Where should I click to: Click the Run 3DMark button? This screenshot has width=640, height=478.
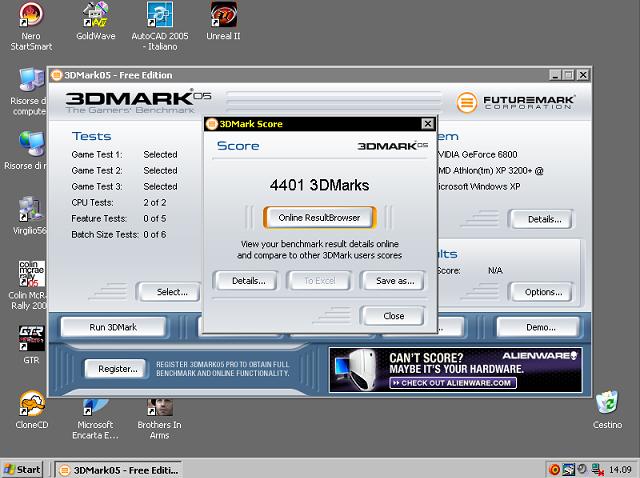coord(113,327)
